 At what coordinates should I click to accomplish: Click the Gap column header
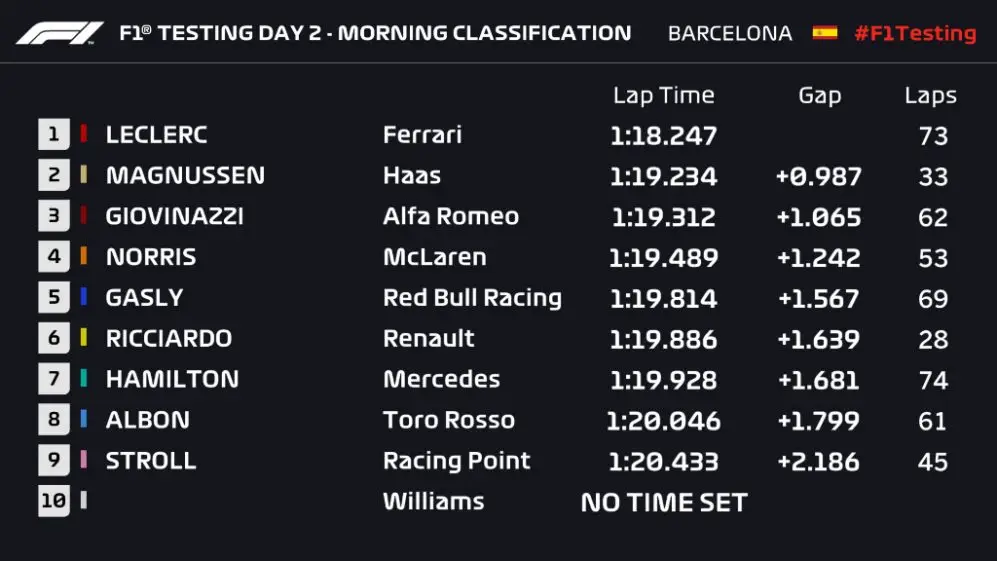pyautogui.click(x=819, y=95)
